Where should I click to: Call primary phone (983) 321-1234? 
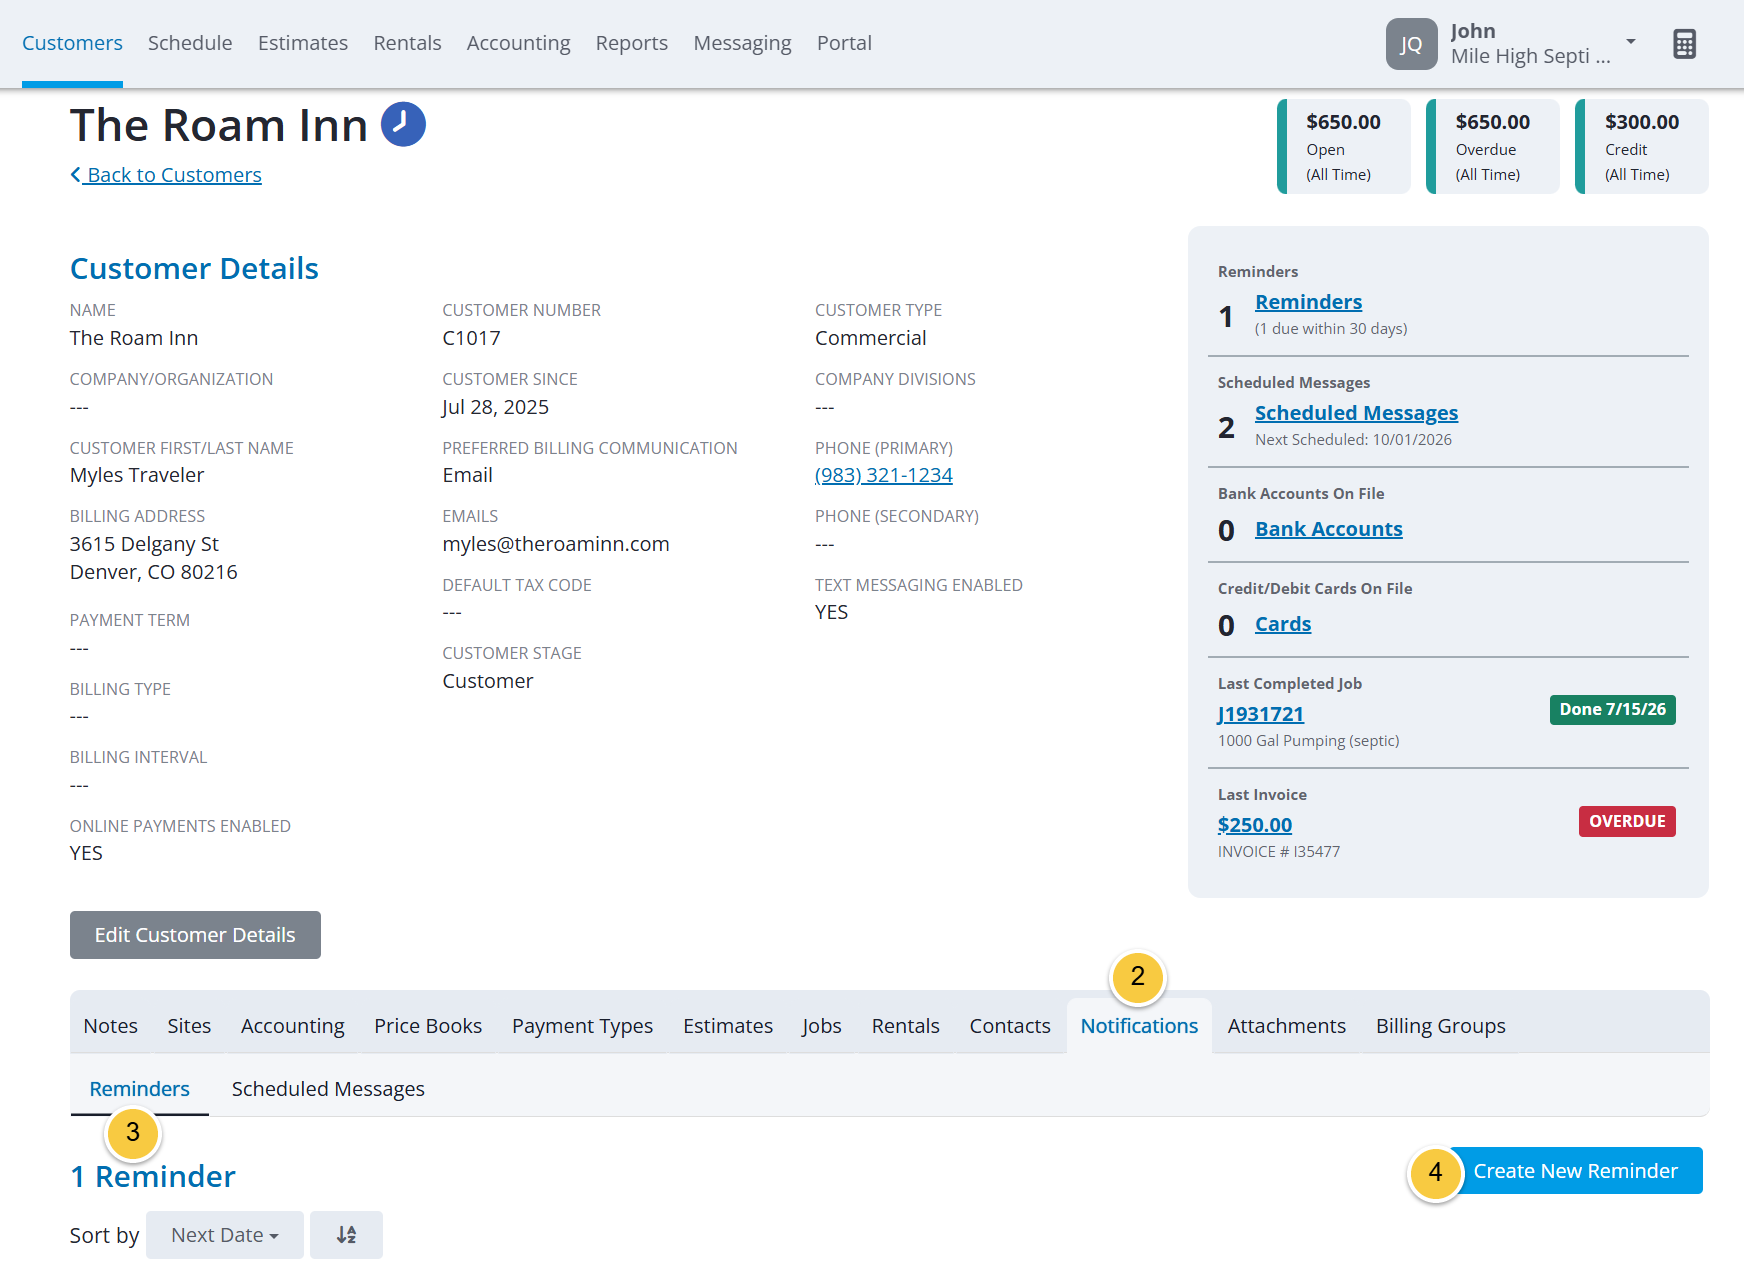click(884, 475)
